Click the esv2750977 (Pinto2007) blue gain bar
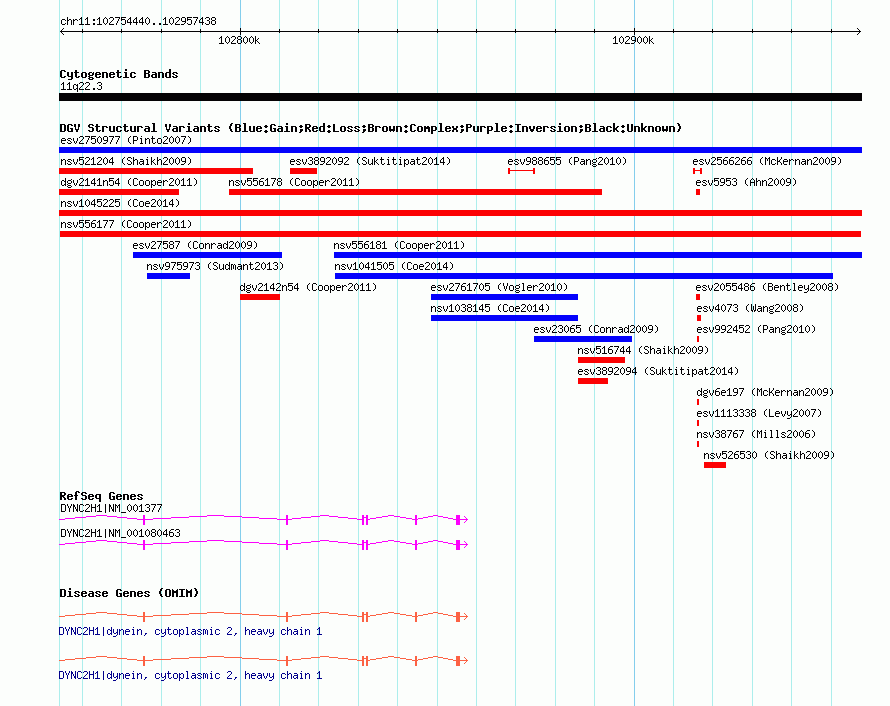This screenshot has width=890, height=706. pos(460,150)
